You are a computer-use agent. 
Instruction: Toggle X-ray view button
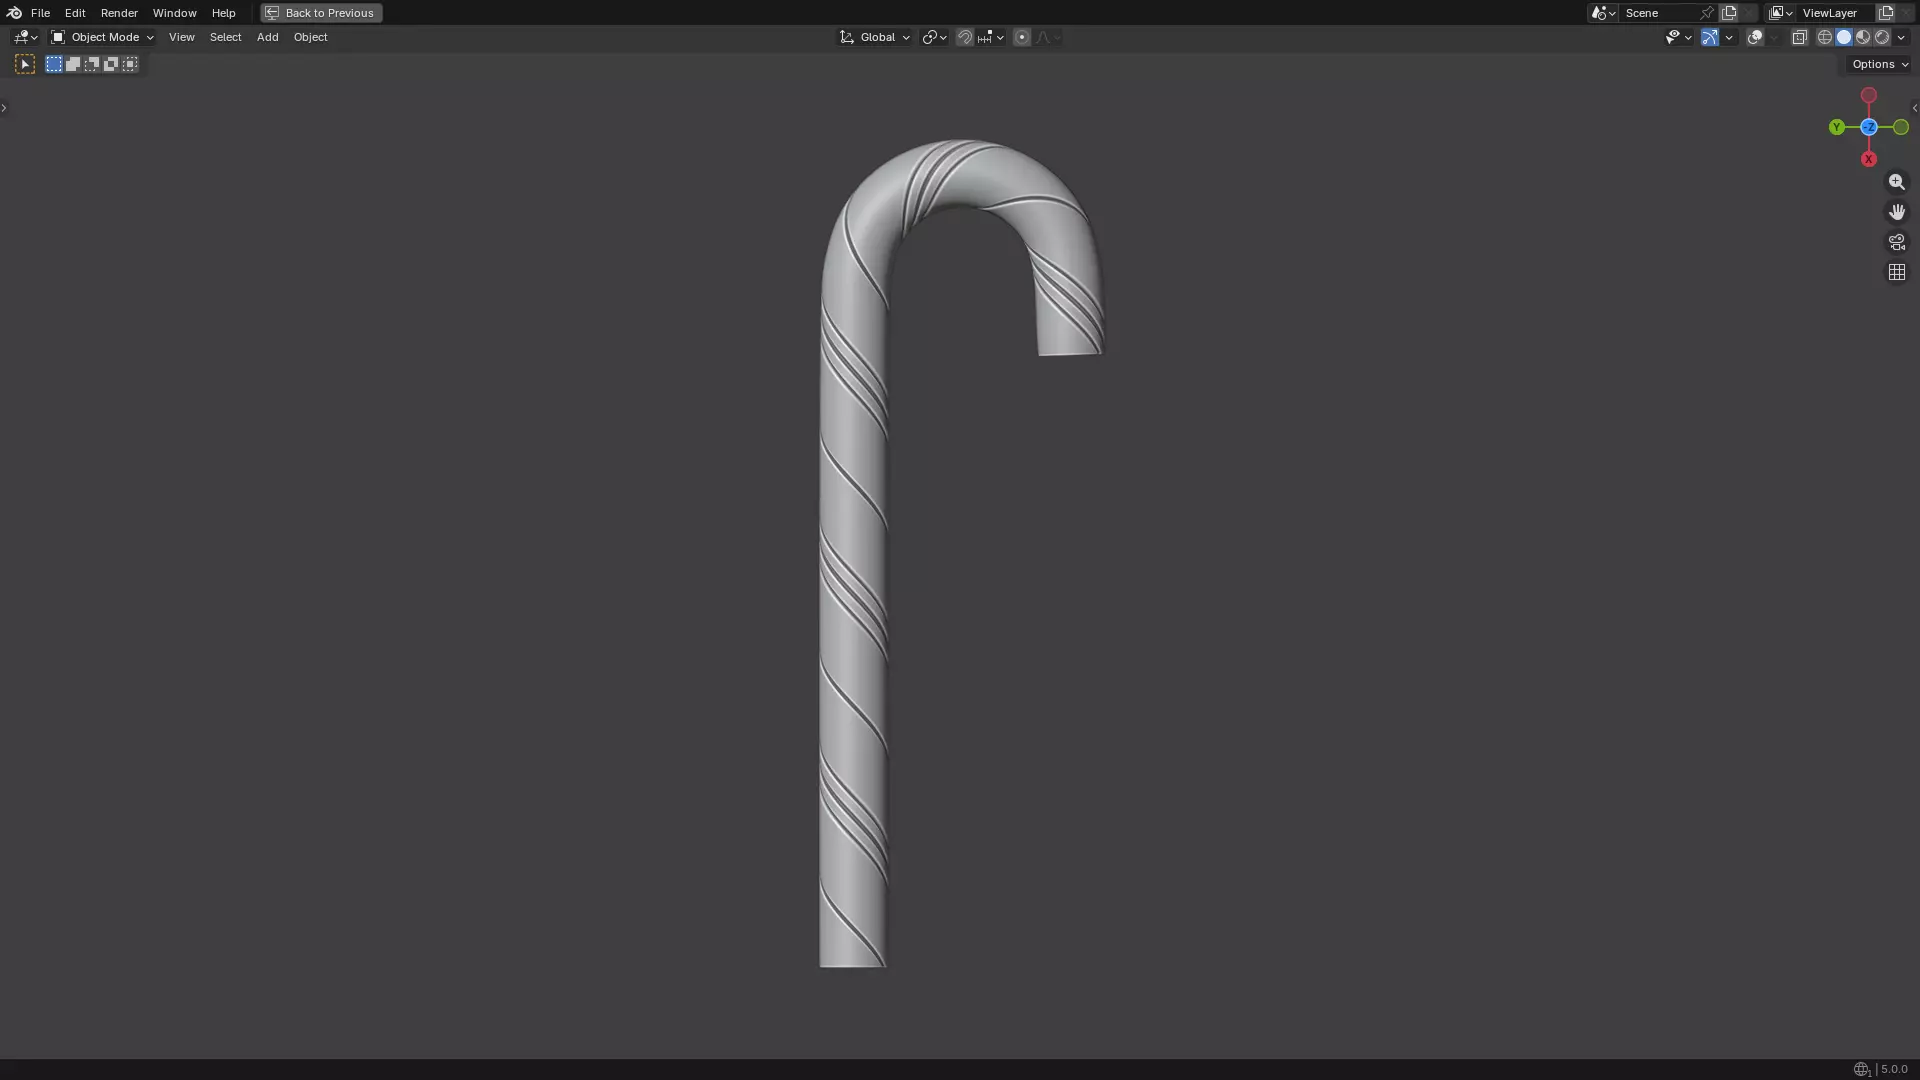[x=1799, y=37]
